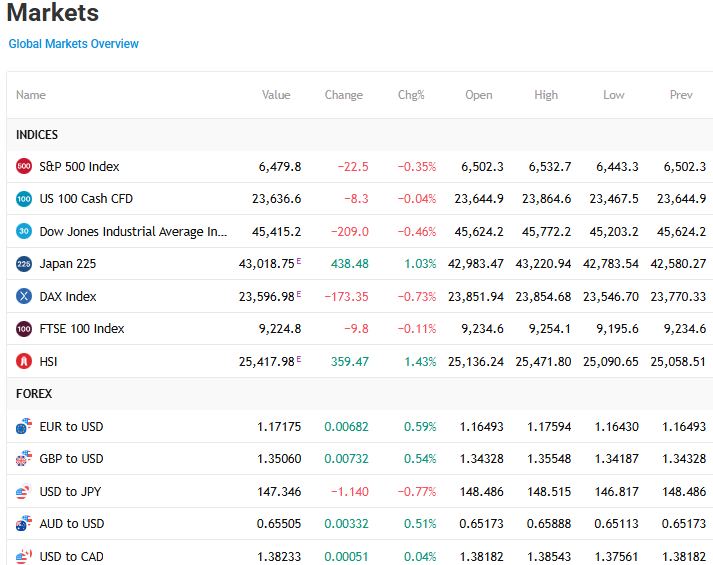The image size is (713, 565).
Task: Click the Name column header
Action: click(x=31, y=95)
